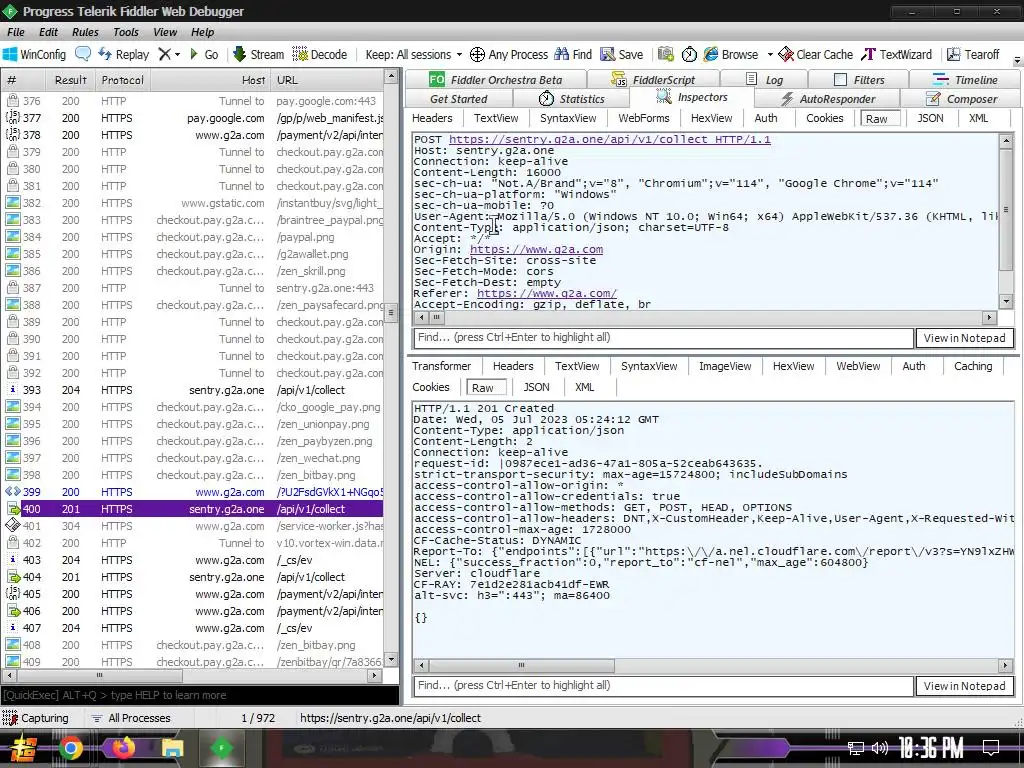Open the Composer tab
The width and height of the screenshot is (1024, 768).
coord(961,99)
